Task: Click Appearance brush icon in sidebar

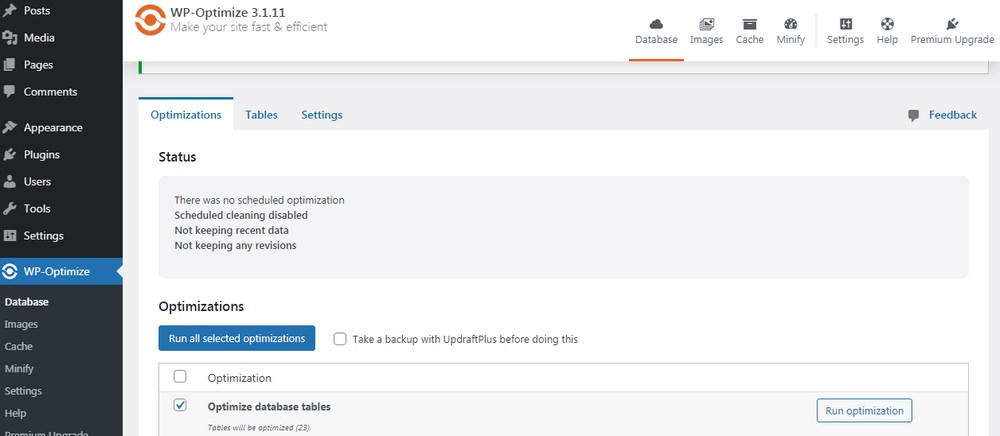Action: (10, 127)
